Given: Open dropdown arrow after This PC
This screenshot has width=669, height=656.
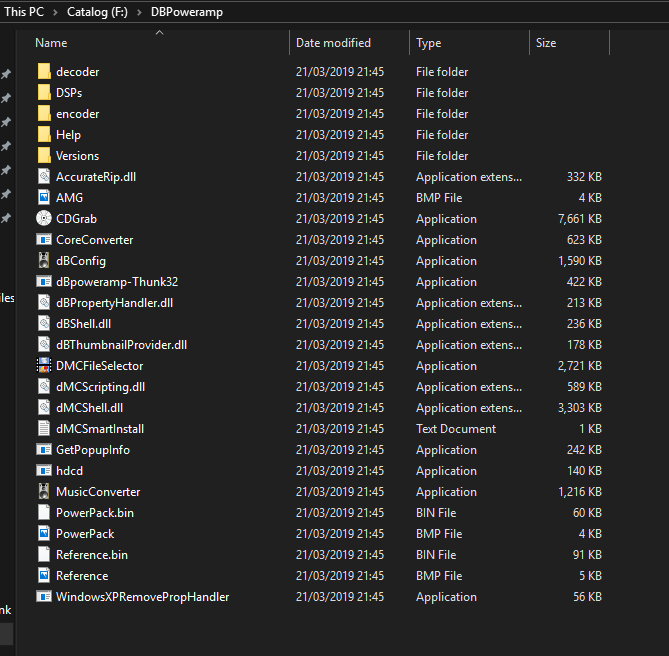Looking at the screenshot, I should (x=55, y=11).
